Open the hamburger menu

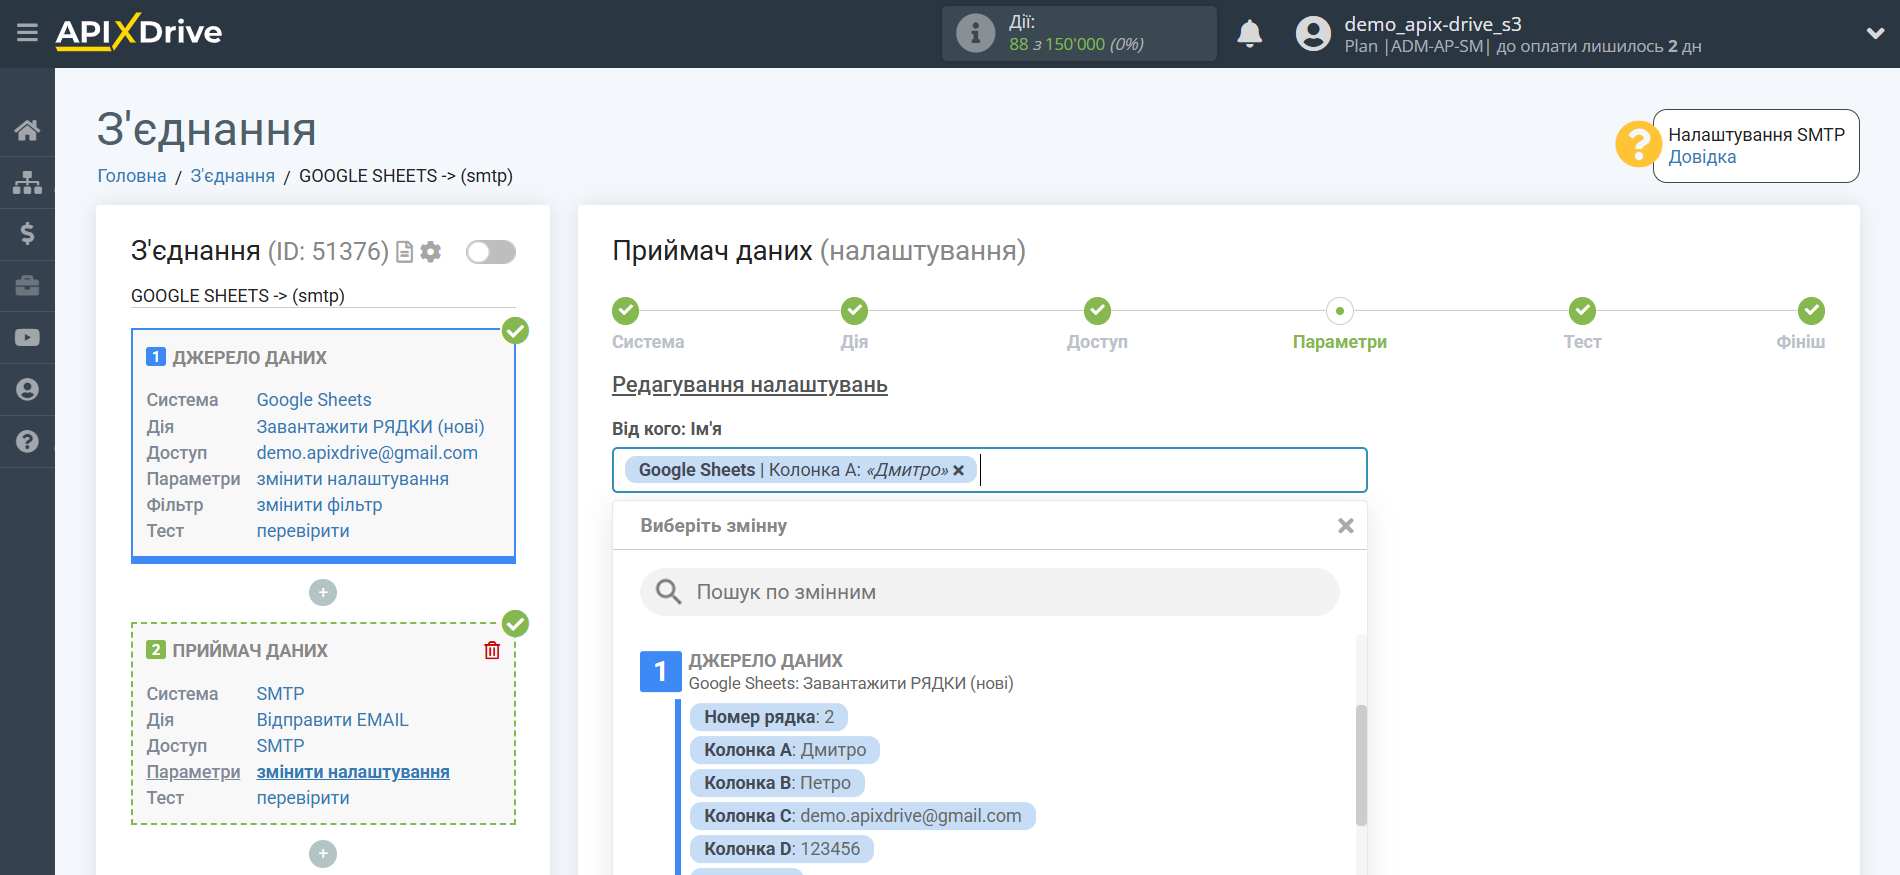(27, 33)
